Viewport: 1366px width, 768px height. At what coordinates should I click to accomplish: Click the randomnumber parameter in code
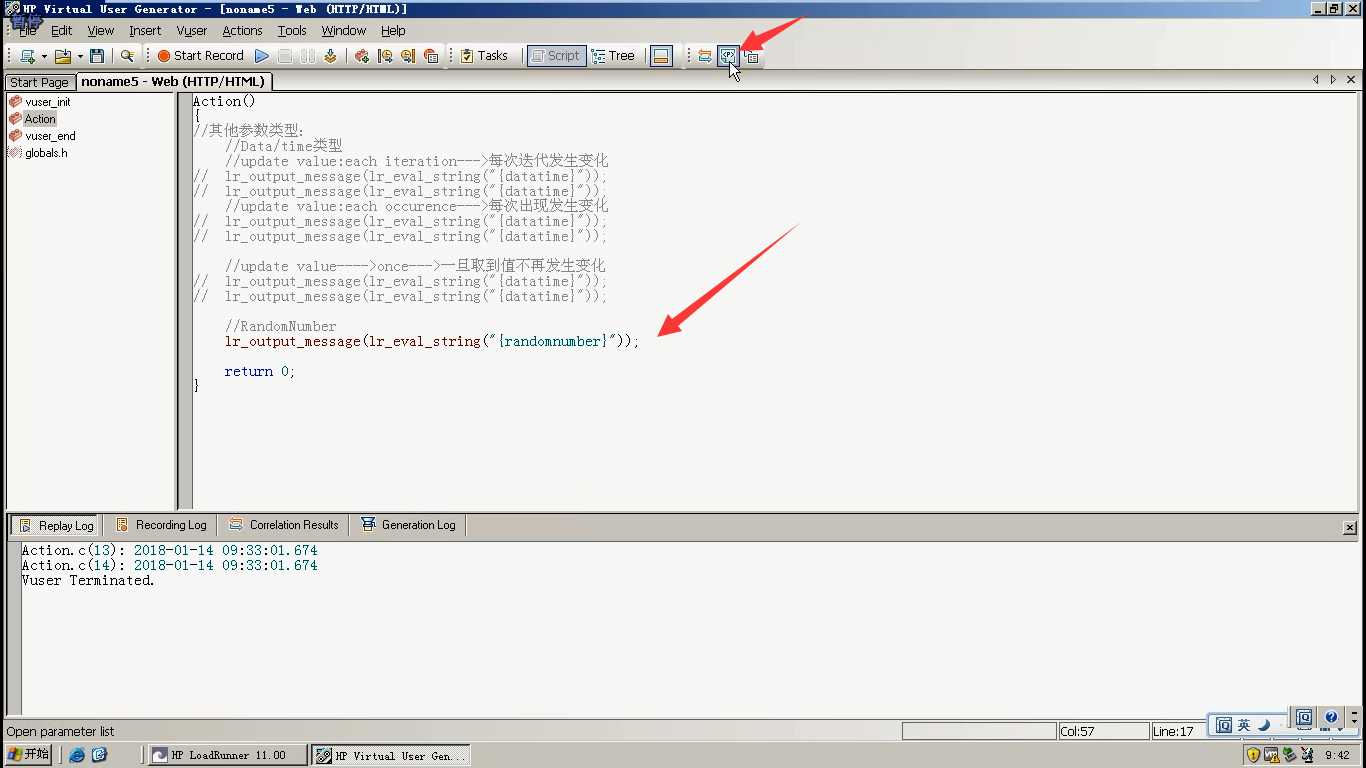click(552, 342)
